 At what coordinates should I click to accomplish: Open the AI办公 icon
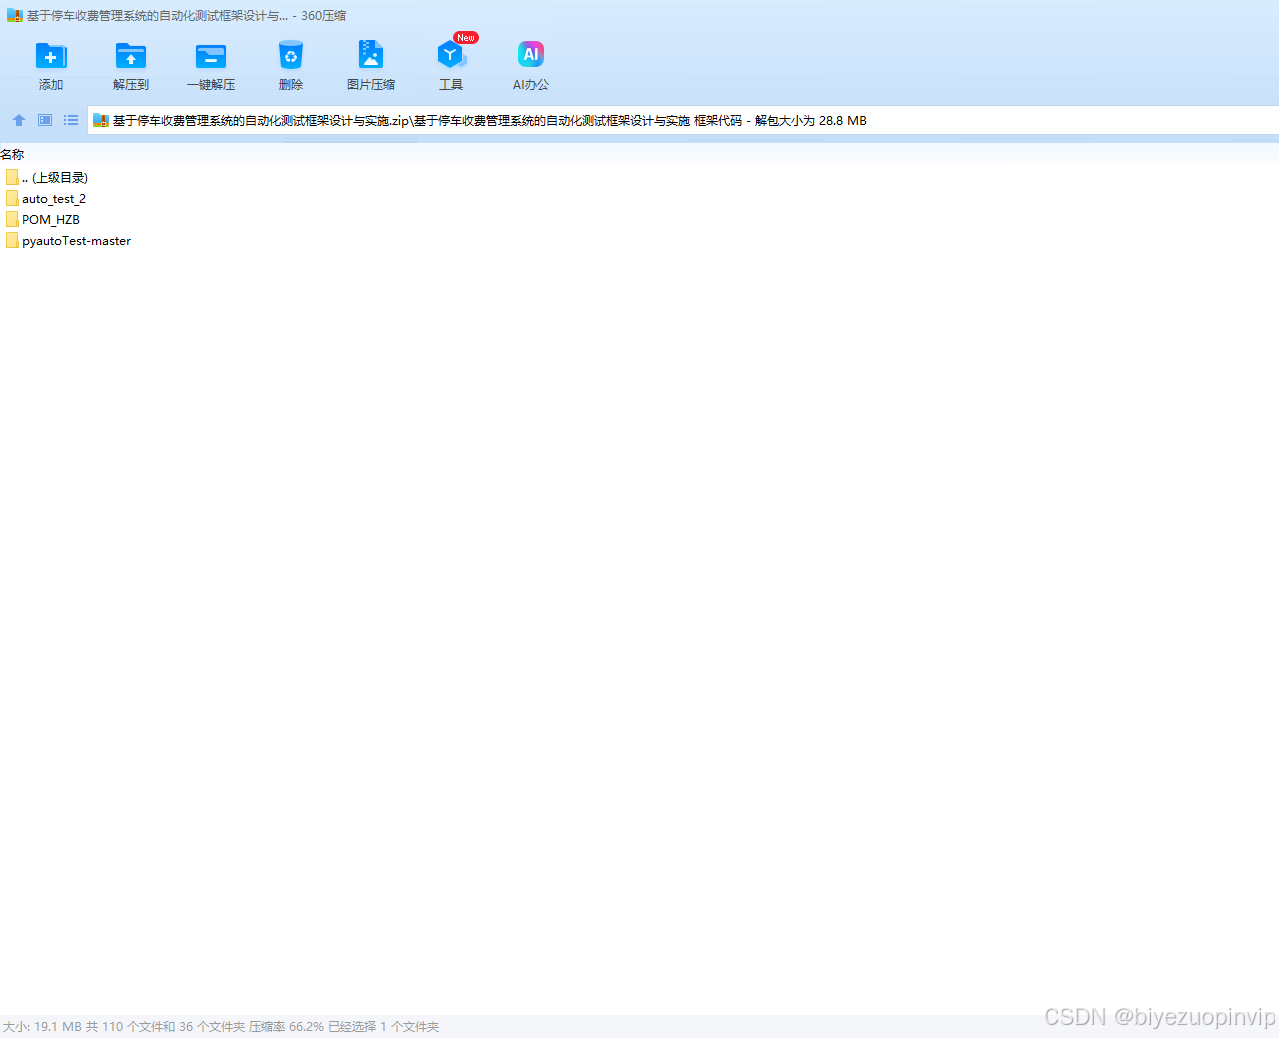pos(530,55)
